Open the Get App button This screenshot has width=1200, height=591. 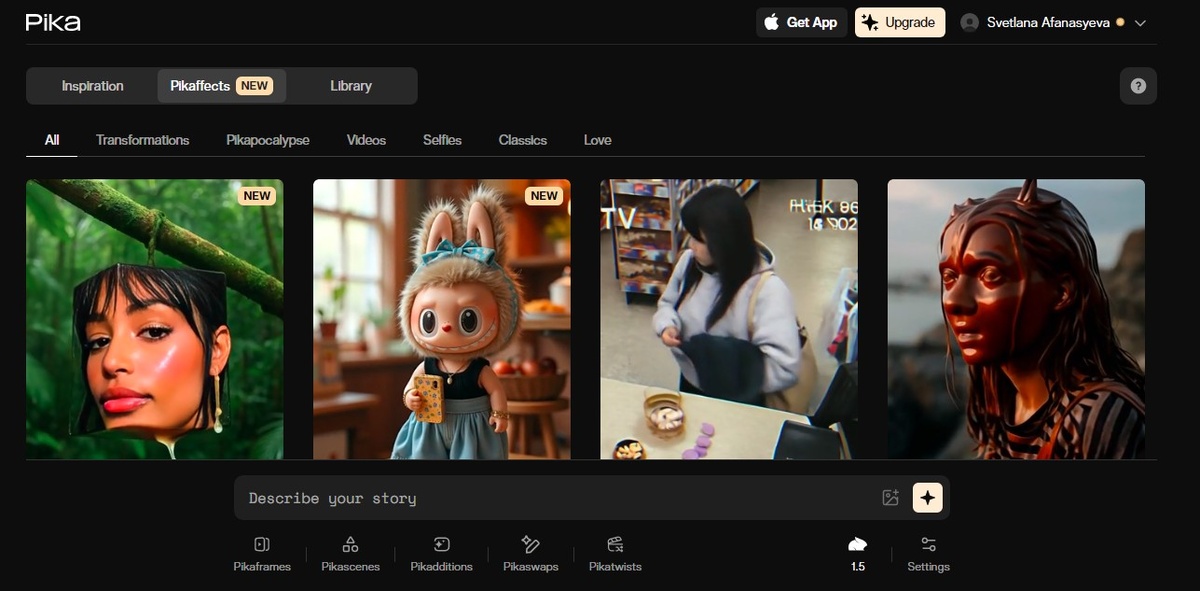[801, 22]
